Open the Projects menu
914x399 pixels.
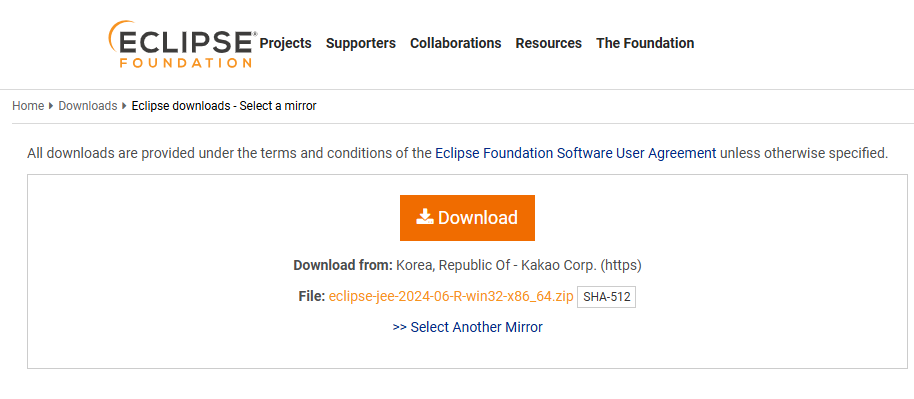[286, 43]
